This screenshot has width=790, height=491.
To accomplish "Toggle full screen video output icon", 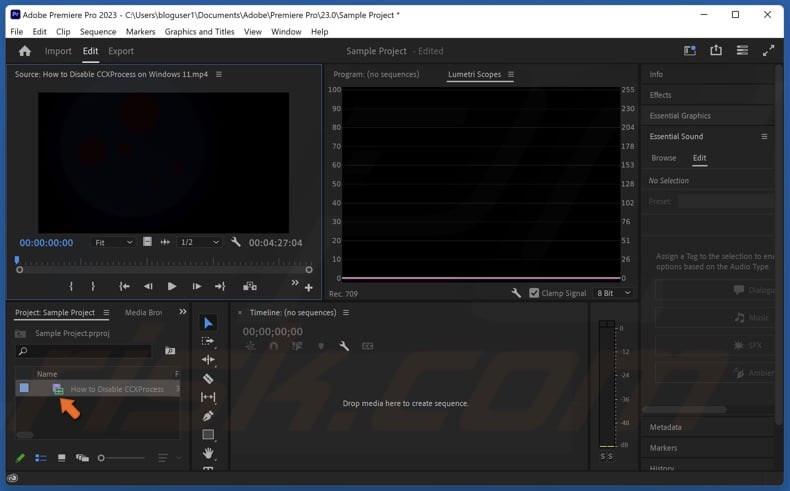I will [768, 50].
